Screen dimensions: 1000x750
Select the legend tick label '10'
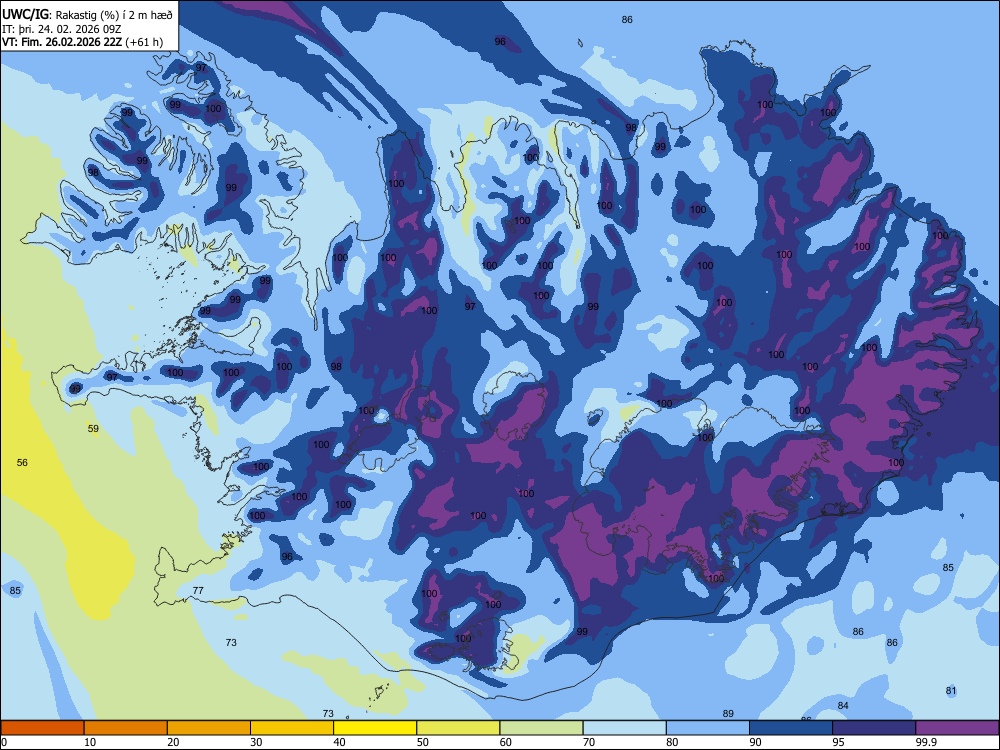90,742
